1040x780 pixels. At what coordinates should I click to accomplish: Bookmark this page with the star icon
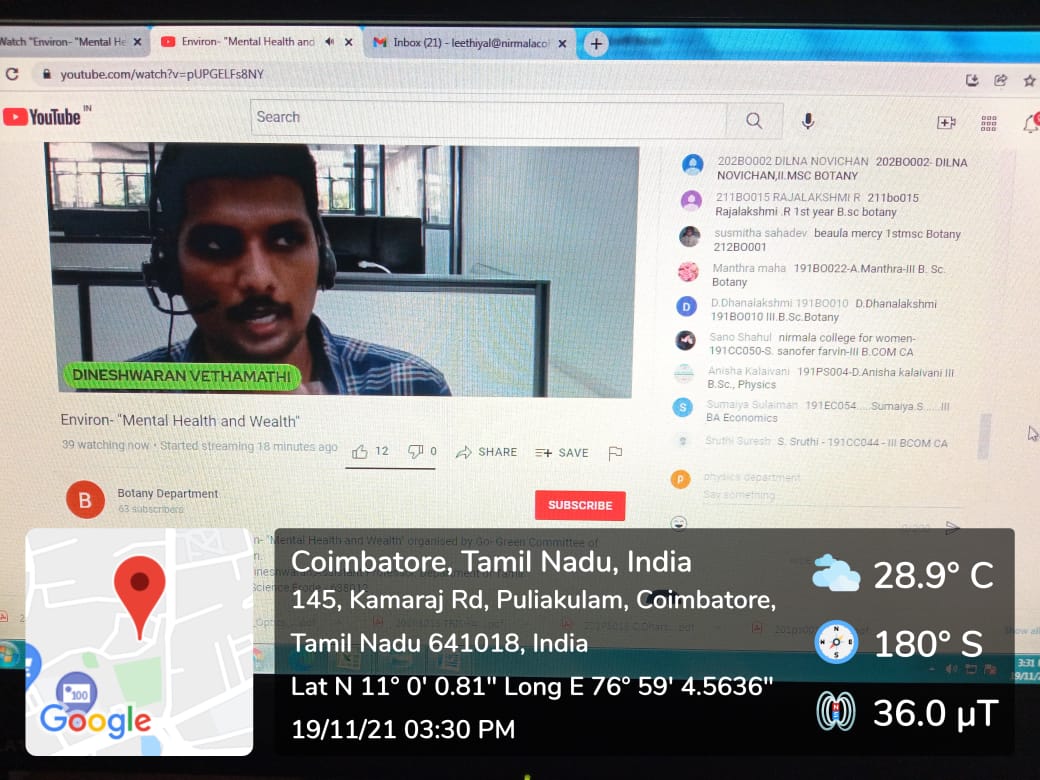(1029, 80)
